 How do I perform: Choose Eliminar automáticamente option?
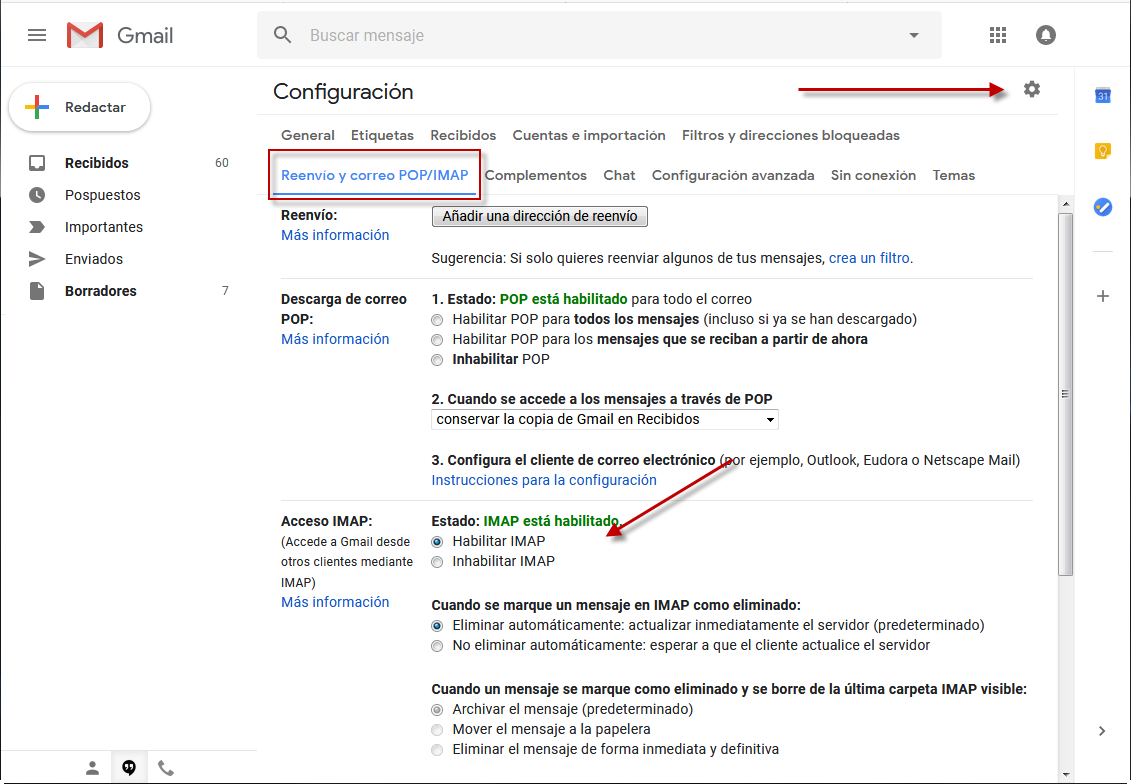click(437, 625)
